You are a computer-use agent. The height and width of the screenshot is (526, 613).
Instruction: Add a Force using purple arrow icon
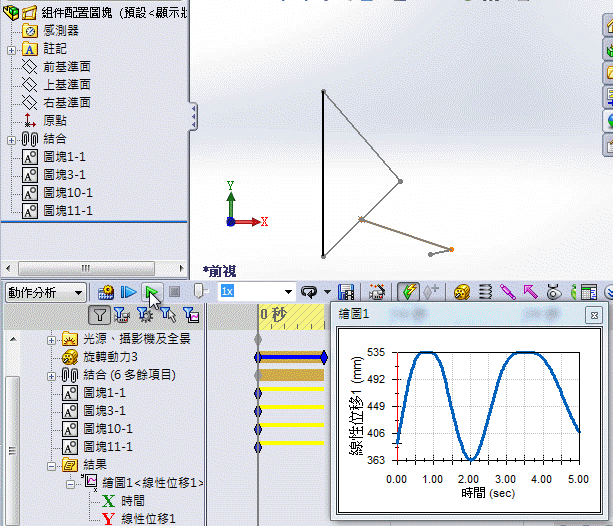click(530, 292)
